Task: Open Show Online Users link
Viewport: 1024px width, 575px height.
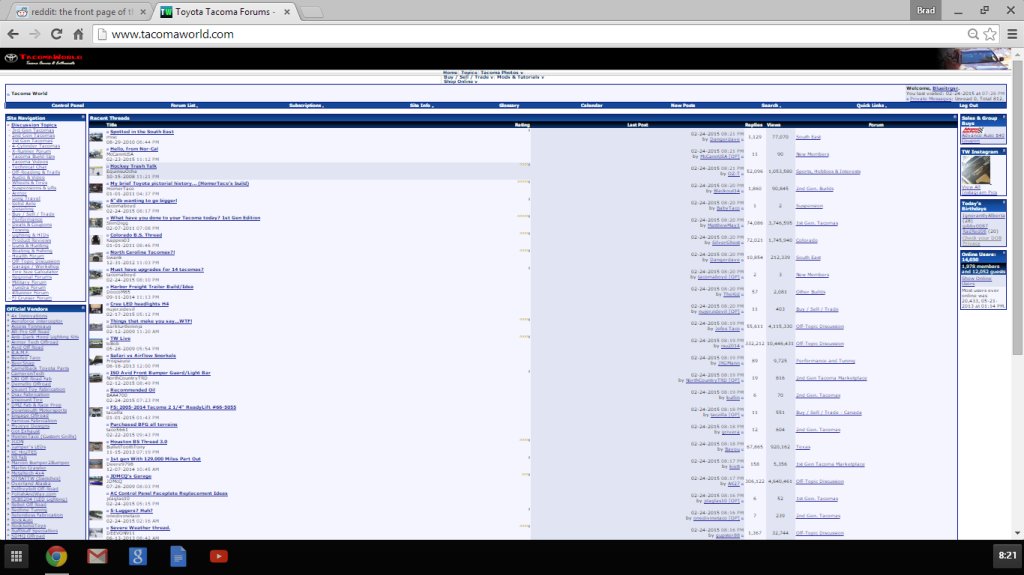Action: 976,280
